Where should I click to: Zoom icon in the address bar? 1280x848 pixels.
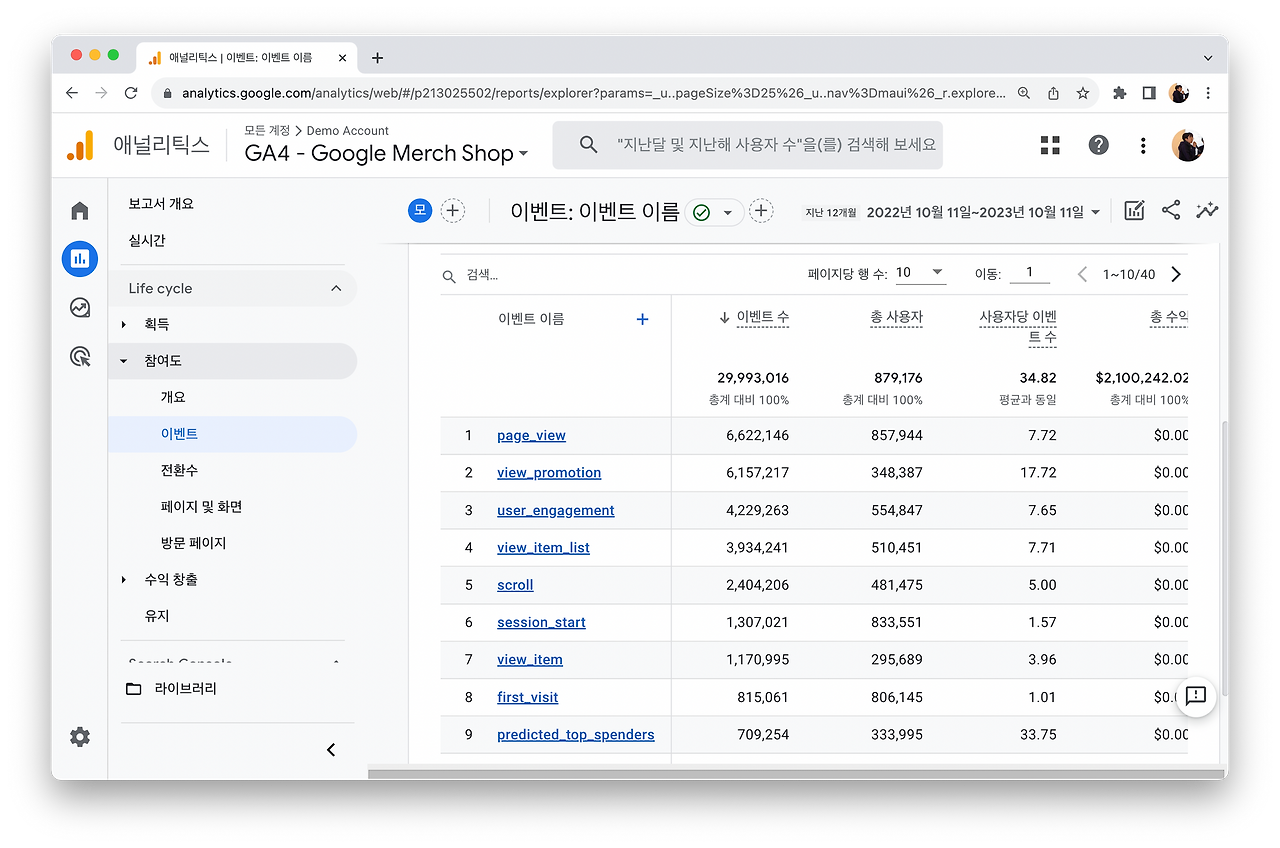(x=1024, y=93)
